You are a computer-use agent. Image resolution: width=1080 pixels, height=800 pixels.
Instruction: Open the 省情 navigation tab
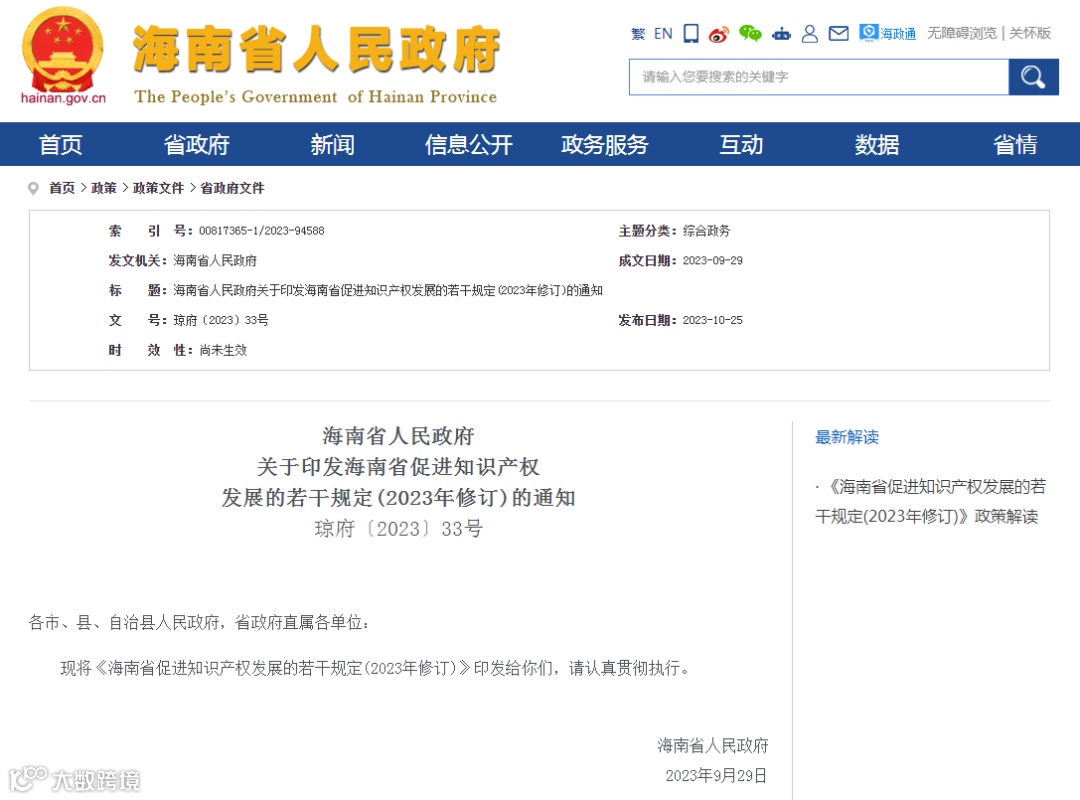[1015, 145]
